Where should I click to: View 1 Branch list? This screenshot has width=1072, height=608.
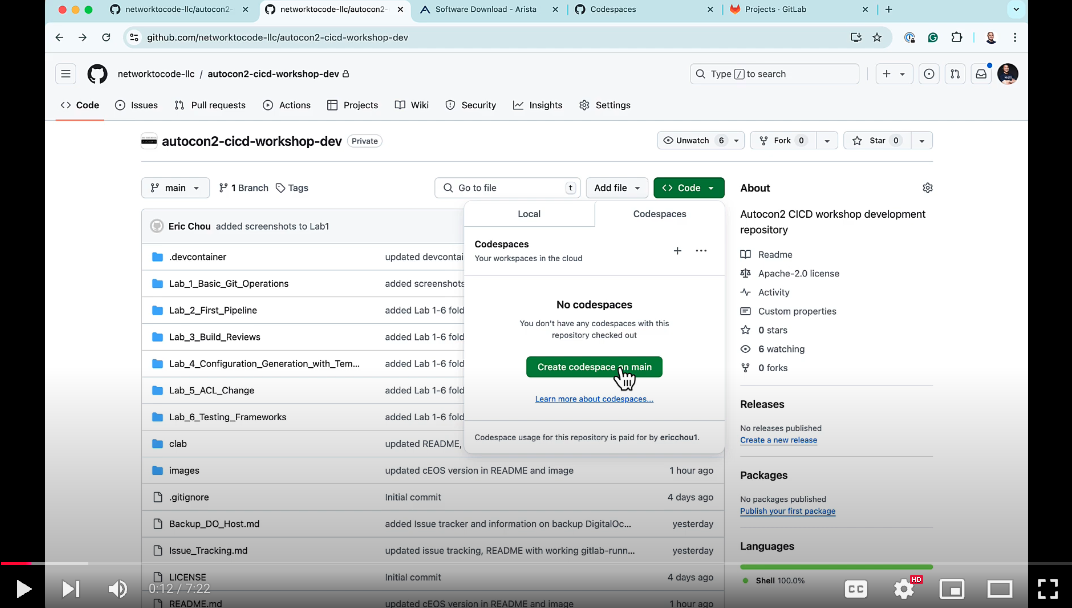tap(243, 188)
